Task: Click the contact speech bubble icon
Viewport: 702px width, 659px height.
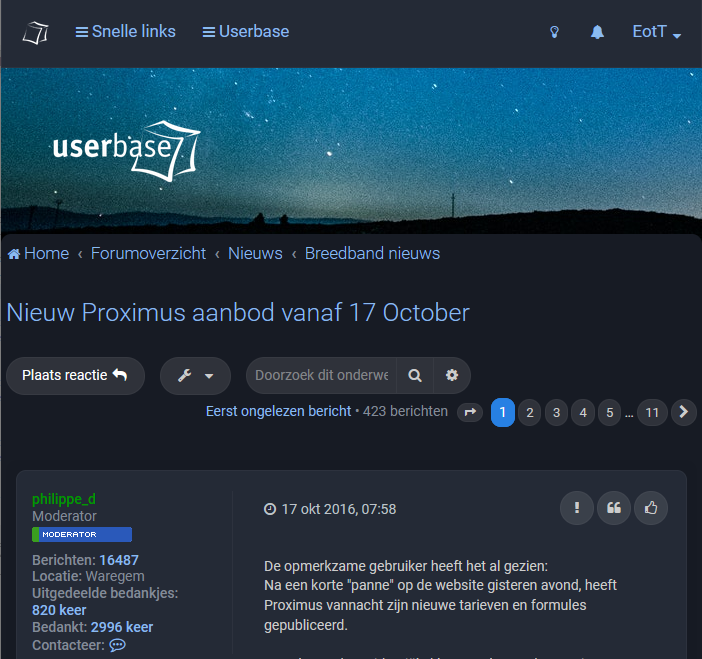Action: click(117, 645)
